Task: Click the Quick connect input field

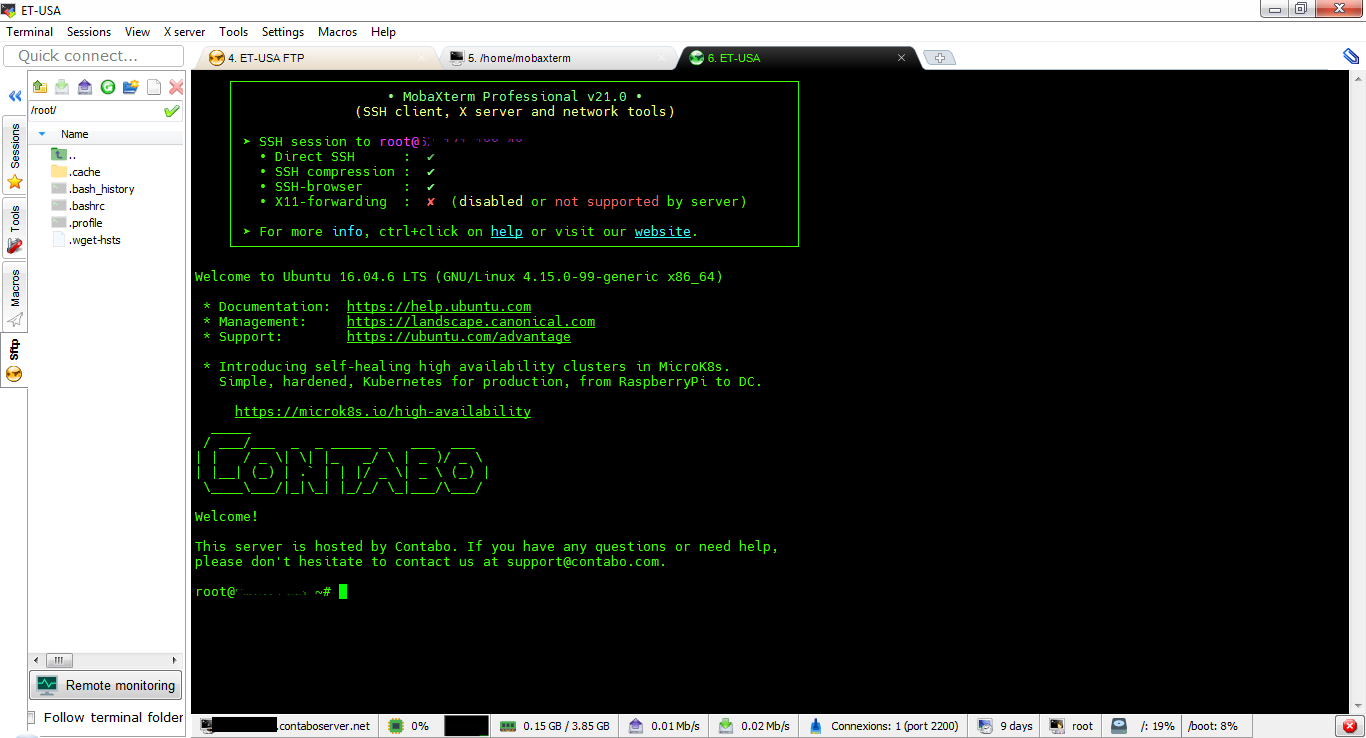Action: tap(93, 56)
